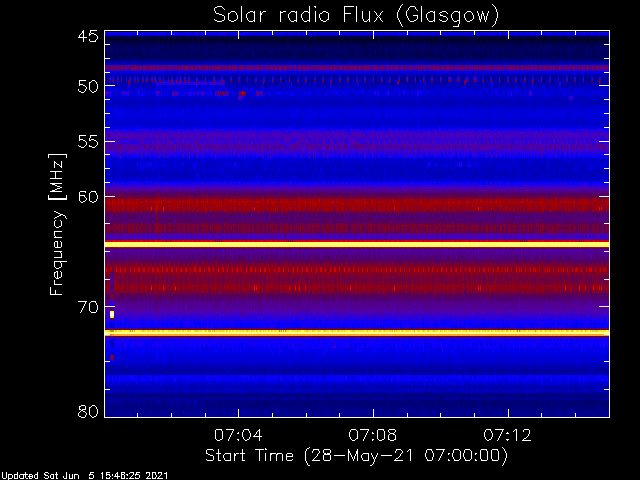Image resolution: width=640 pixels, height=480 pixels.
Task: Click the 07:08 time axis label
Action: [x=373, y=435]
